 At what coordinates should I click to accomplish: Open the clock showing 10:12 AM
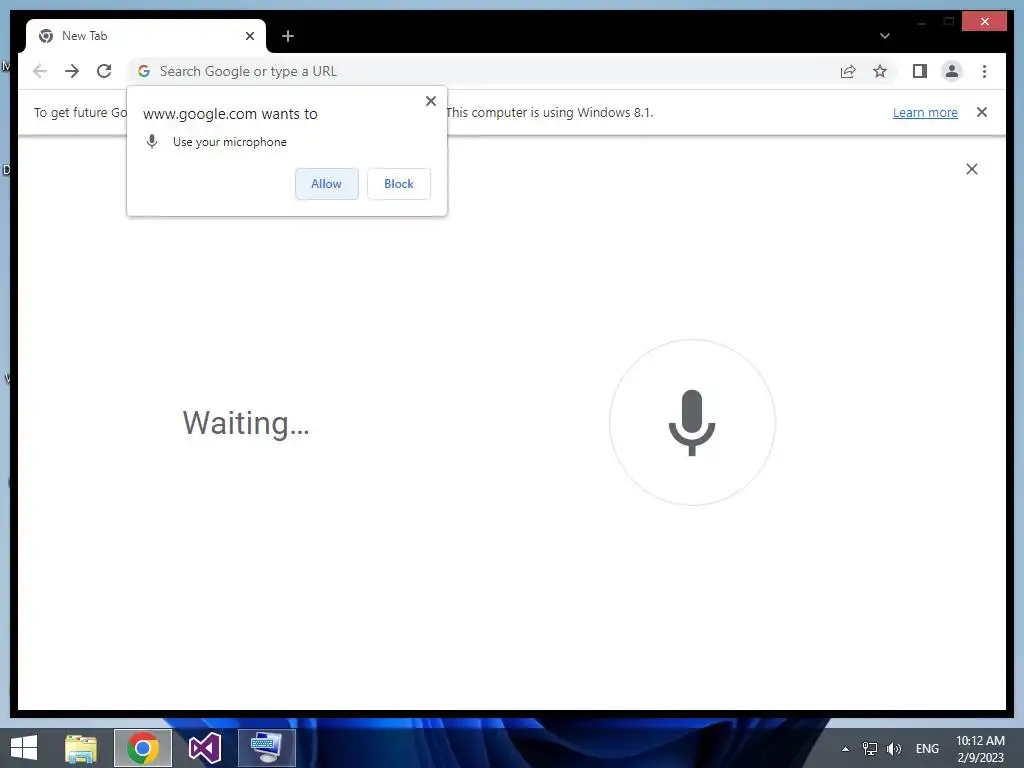980,749
